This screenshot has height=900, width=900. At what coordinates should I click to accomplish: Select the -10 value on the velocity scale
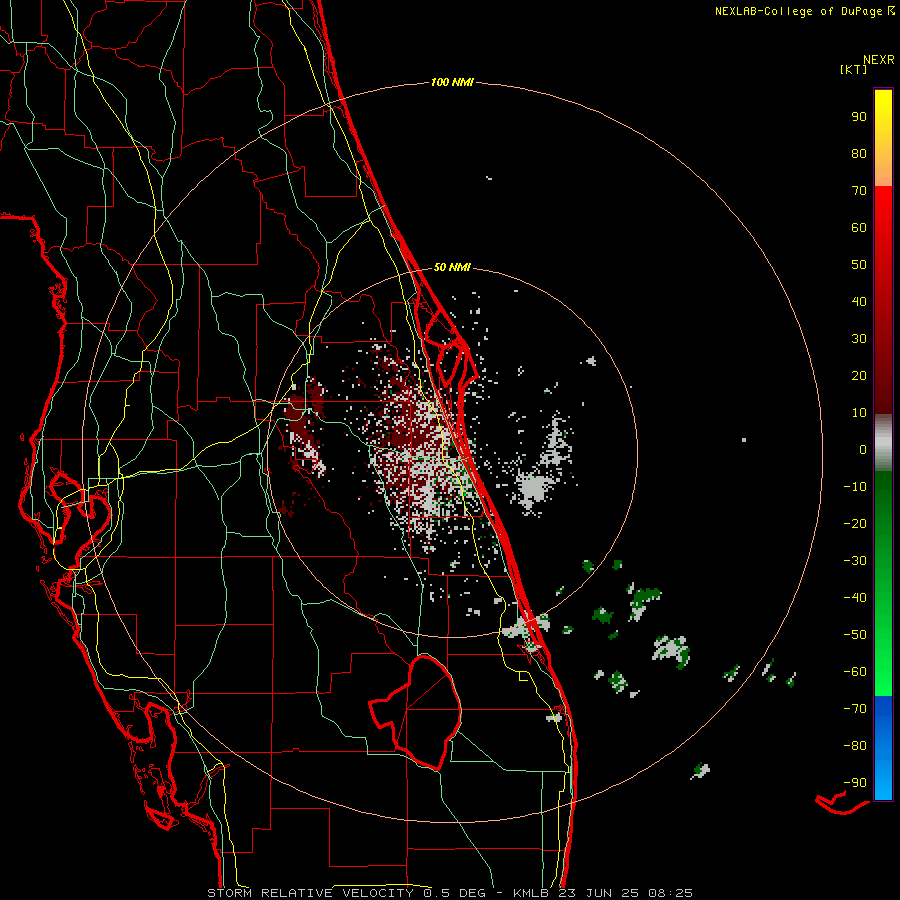[x=855, y=487]
